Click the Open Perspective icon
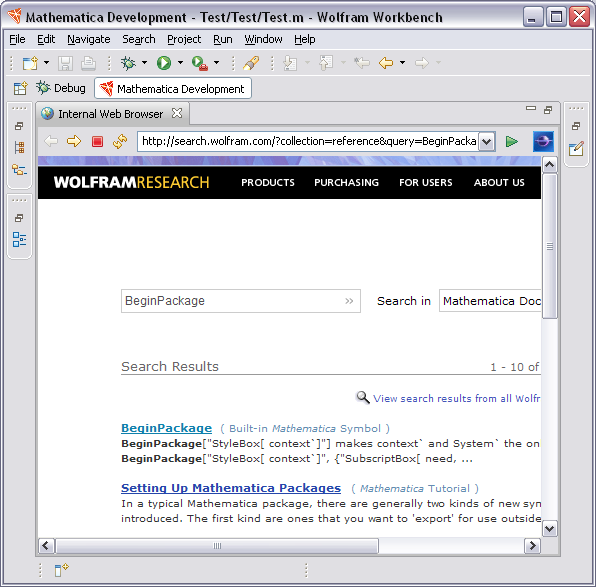This screenshot has width=596, height=587. (x=21, y=88)
